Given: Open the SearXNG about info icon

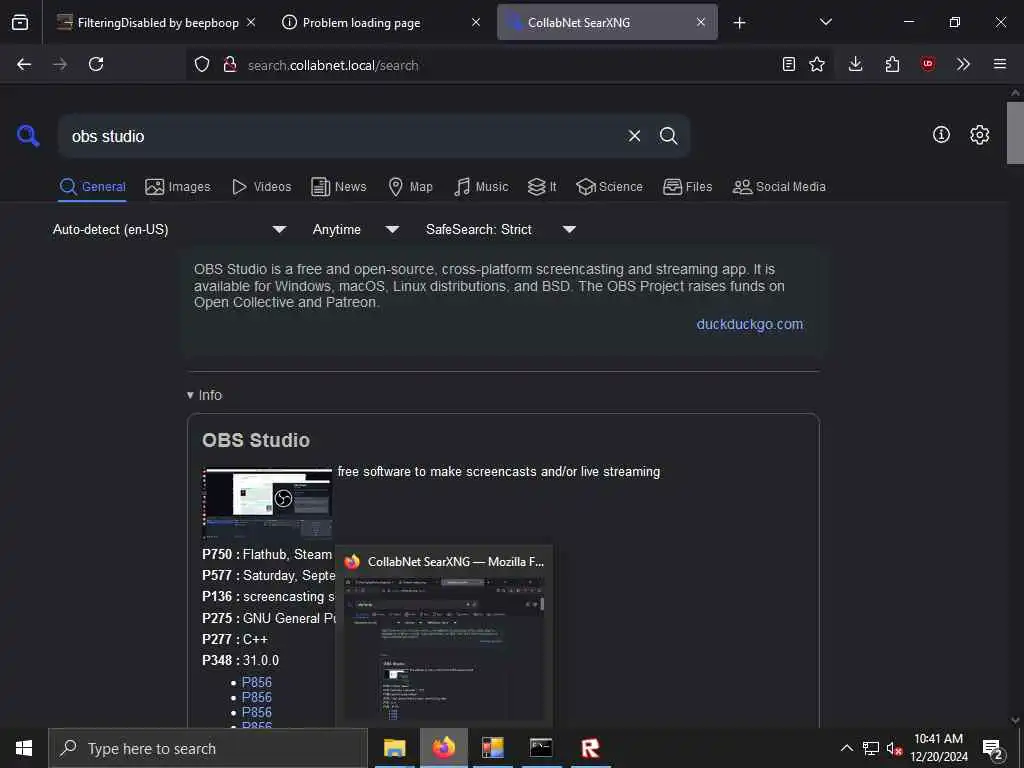Looking at the screenshot, I should click(941, 135).
